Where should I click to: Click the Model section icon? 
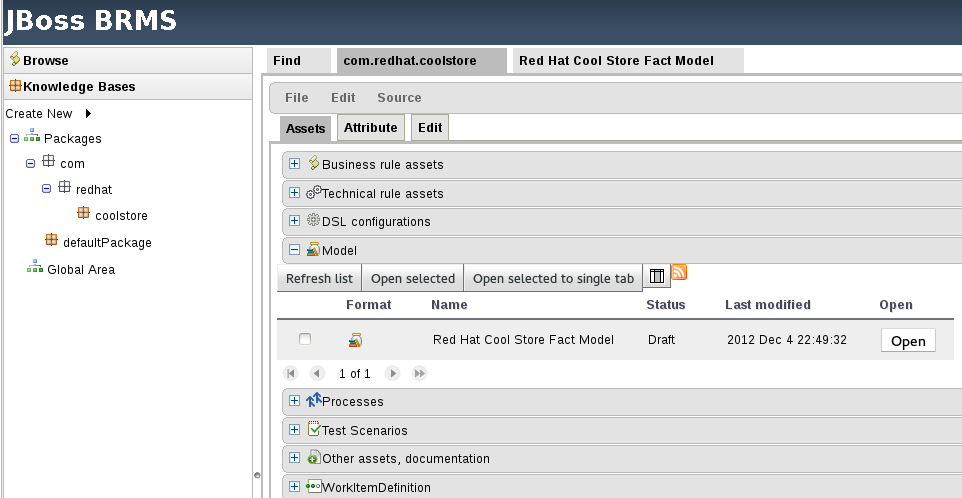(x=314, y=249)
